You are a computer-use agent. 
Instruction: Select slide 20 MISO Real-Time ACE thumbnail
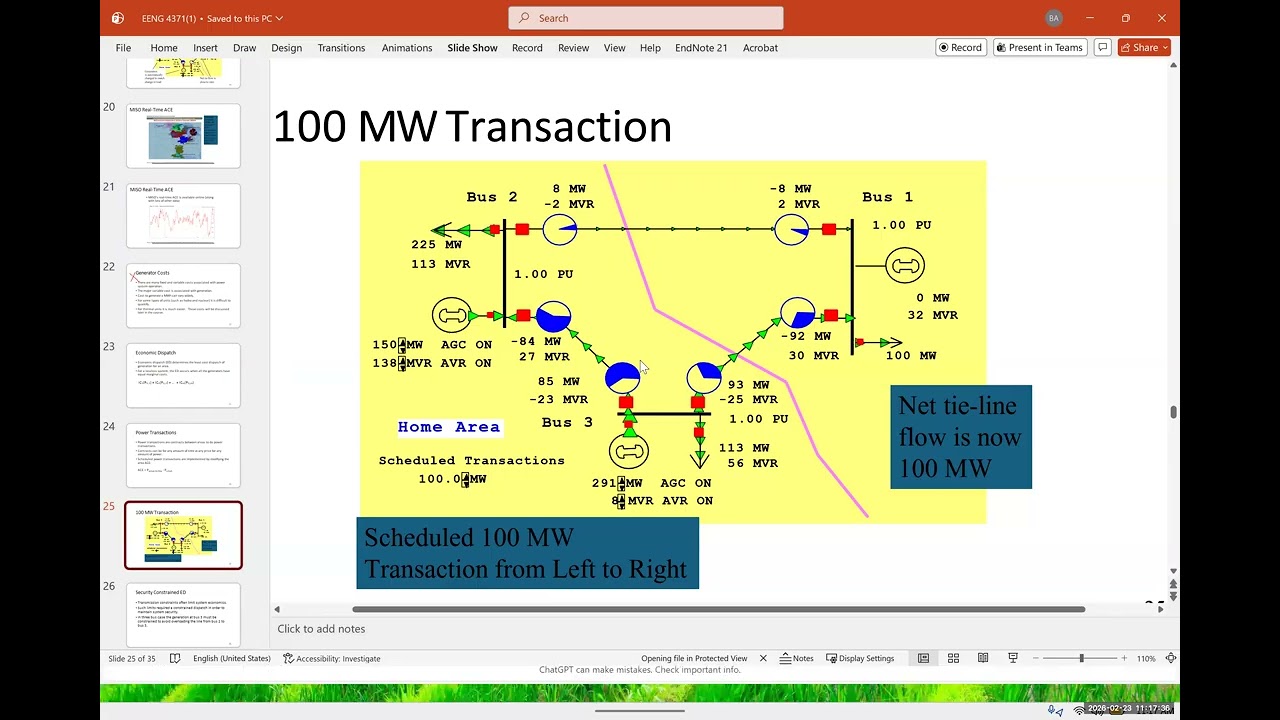point(183,136)
